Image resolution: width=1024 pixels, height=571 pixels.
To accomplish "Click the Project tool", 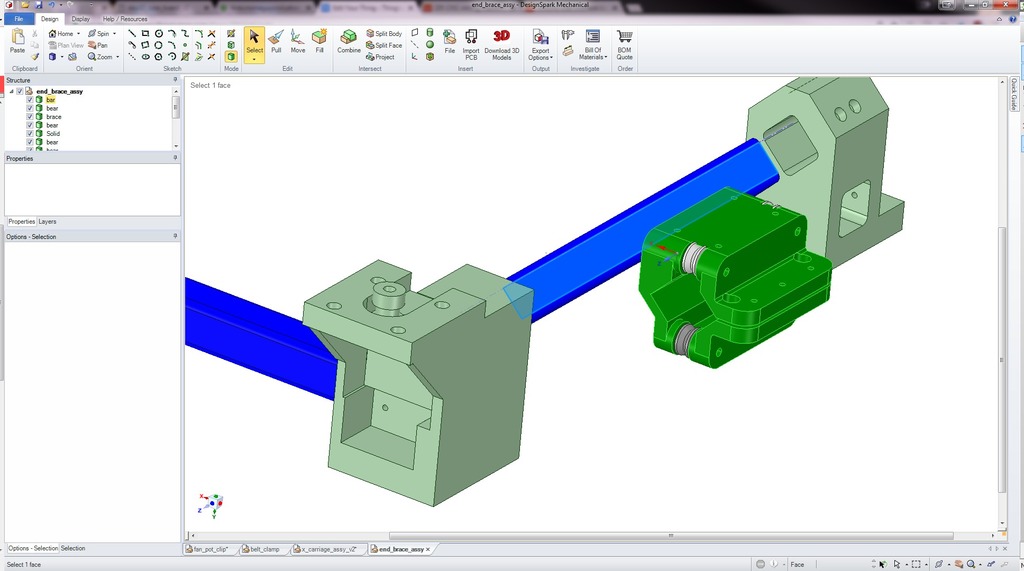I will click(380, 57).
